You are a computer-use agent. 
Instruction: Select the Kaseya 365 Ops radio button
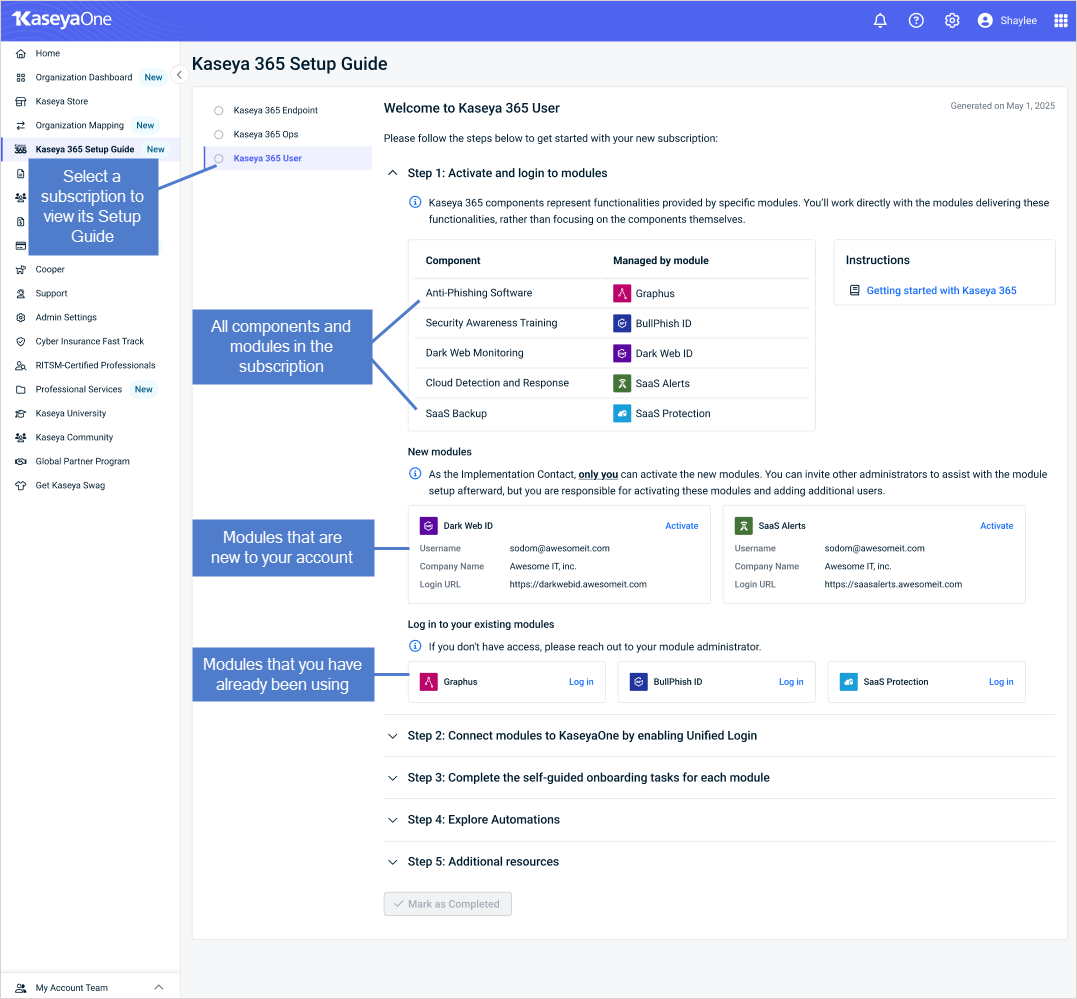pyautogui.click(x=218, y=135)
